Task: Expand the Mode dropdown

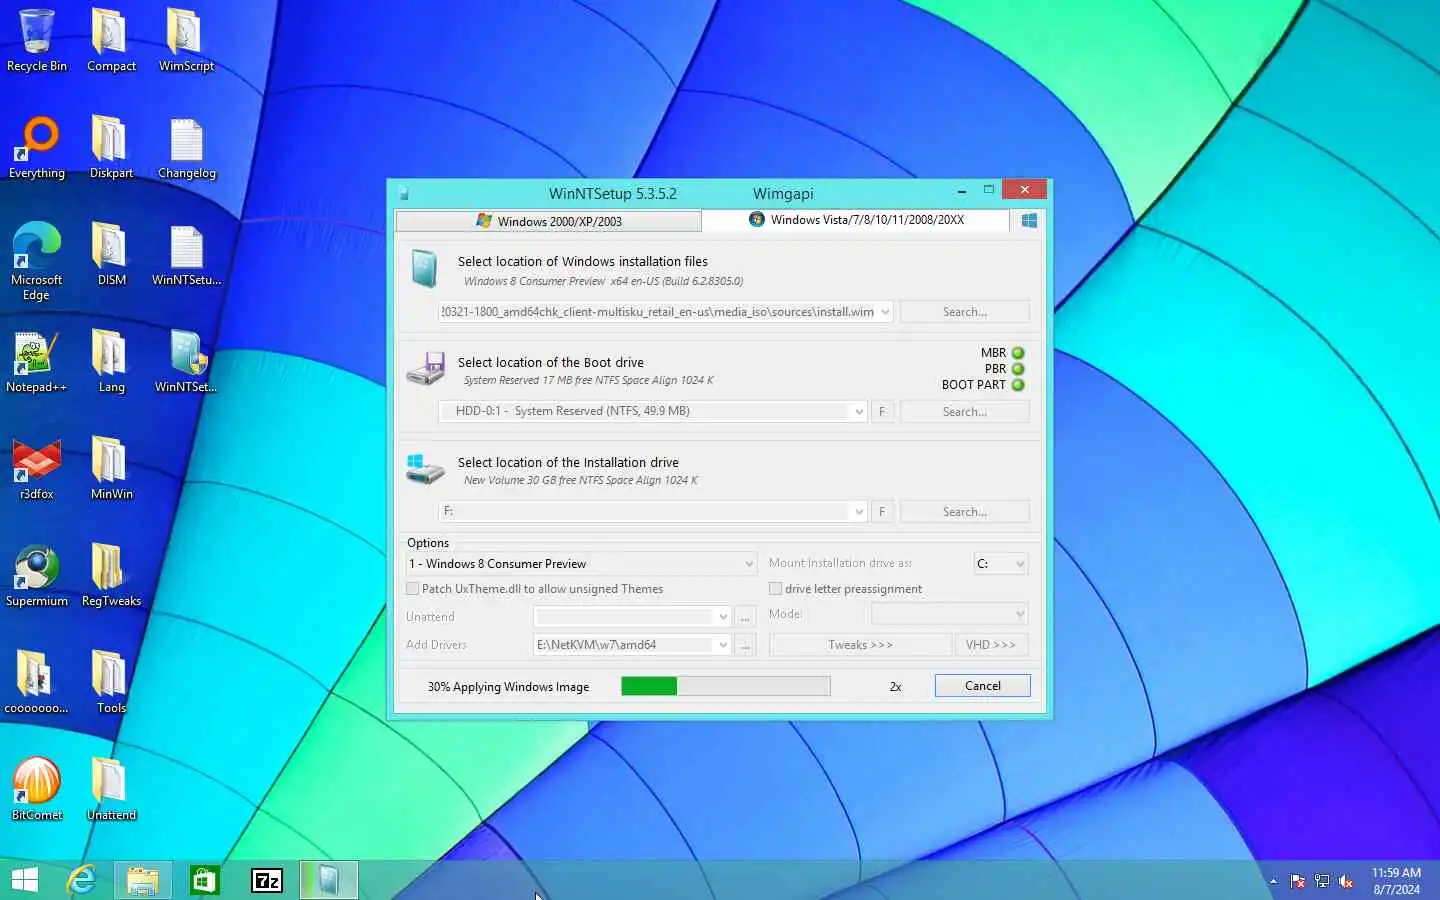Action: click(x=1020, y=614)
